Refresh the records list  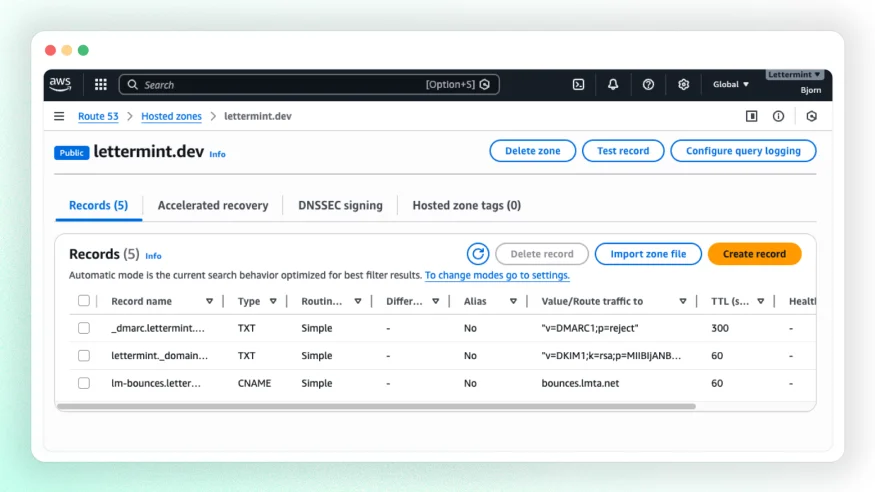[x=478, y=254]
